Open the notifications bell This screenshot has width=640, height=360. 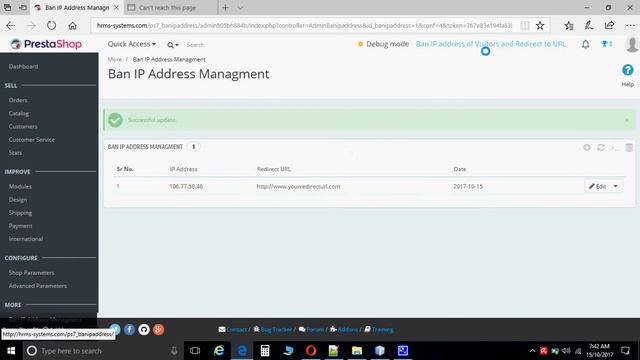point(585,44)
